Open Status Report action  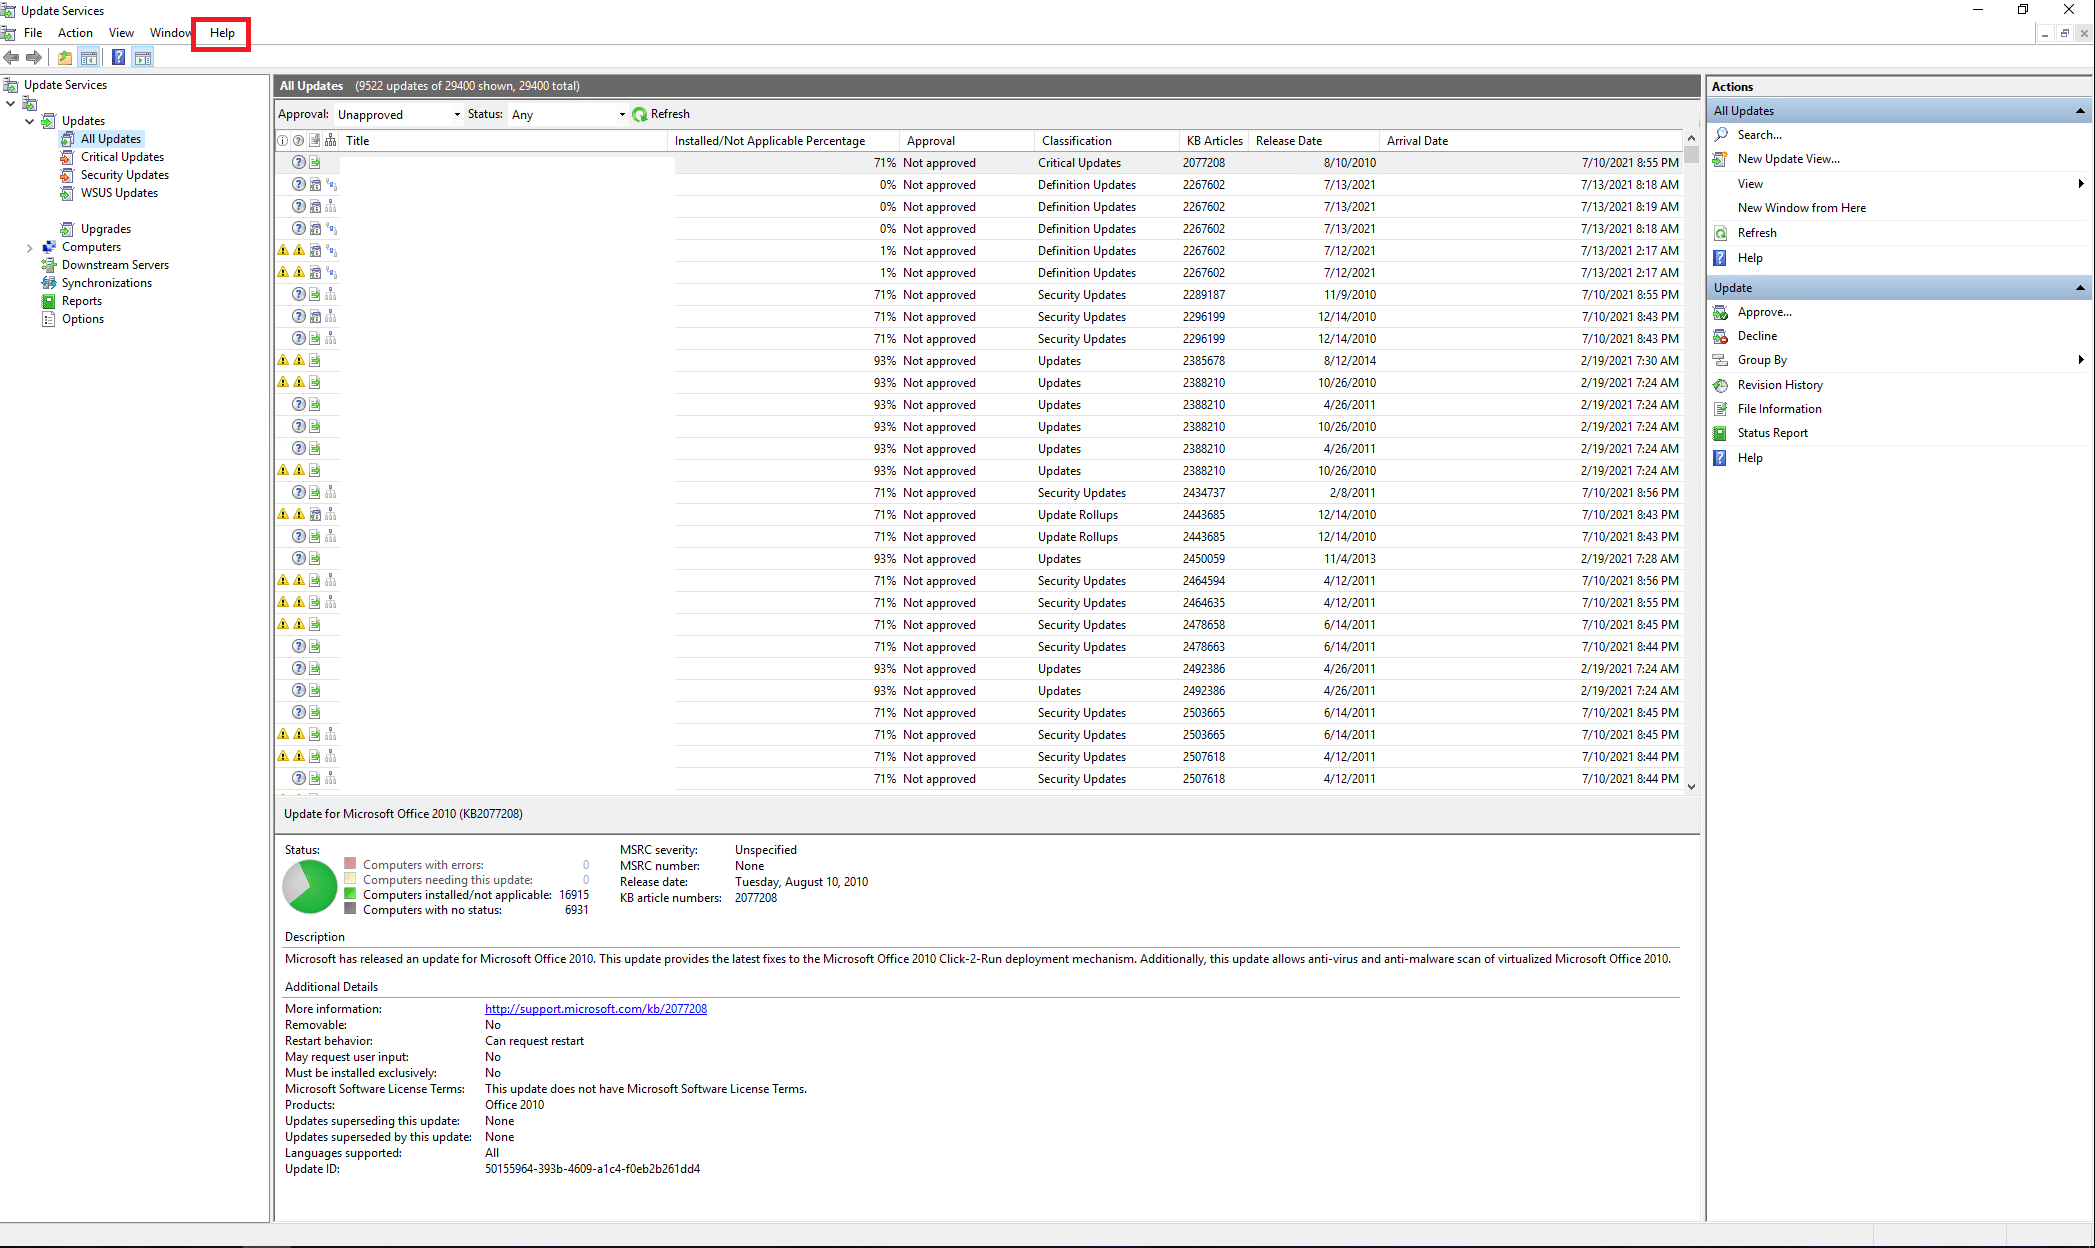pos(1772,433)
